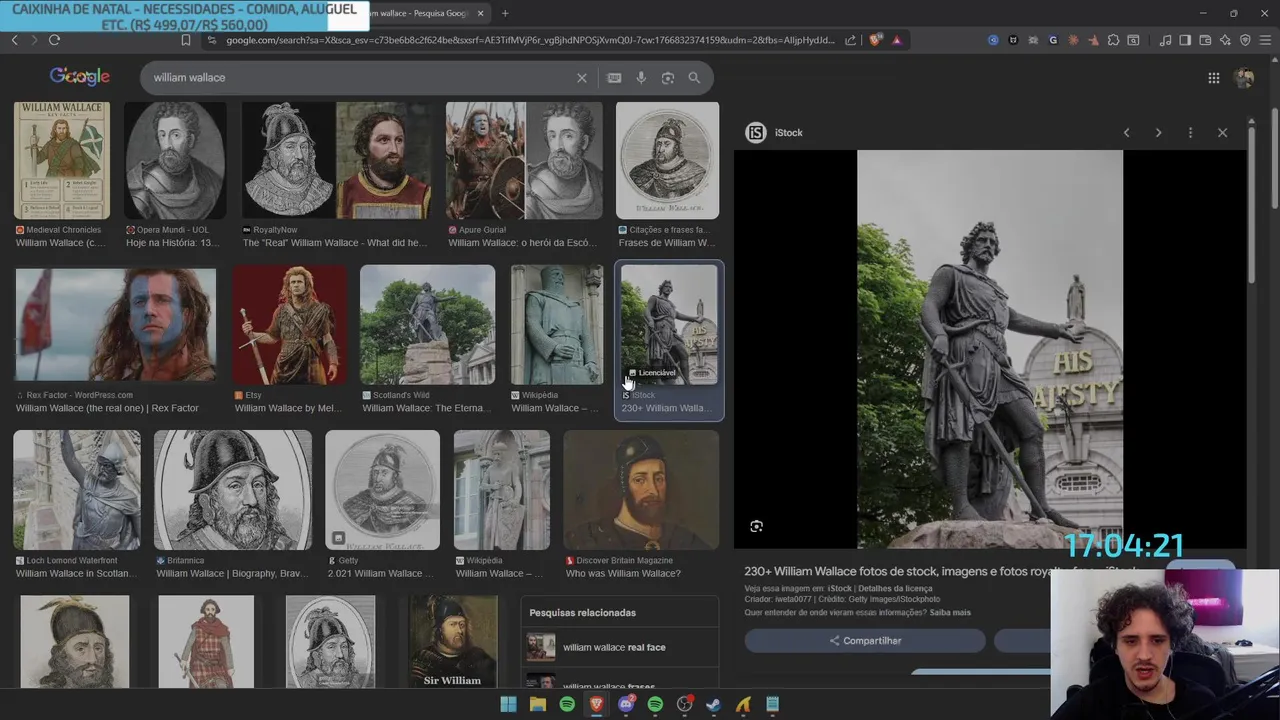This screenshot has width=1280, height=720.
Task: Go to the previous image in preview
Action: (x=1126, y=132)
